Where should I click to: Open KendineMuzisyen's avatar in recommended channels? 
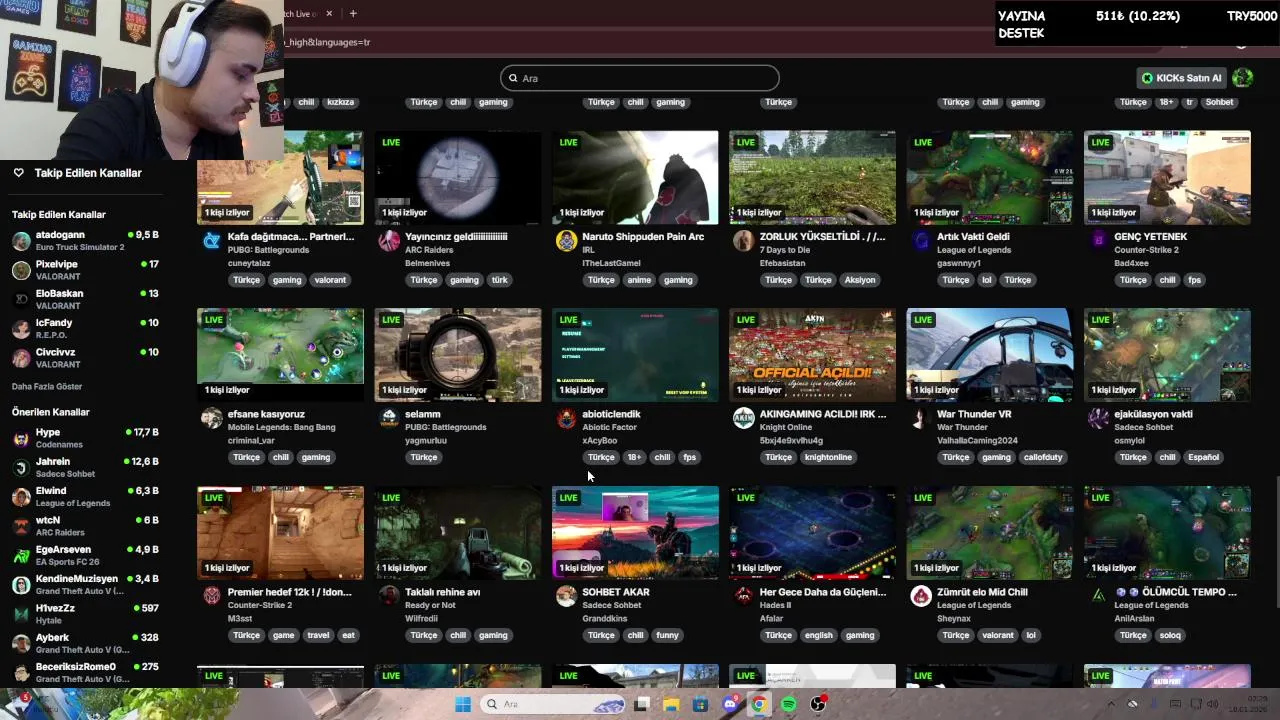[21, 585]
